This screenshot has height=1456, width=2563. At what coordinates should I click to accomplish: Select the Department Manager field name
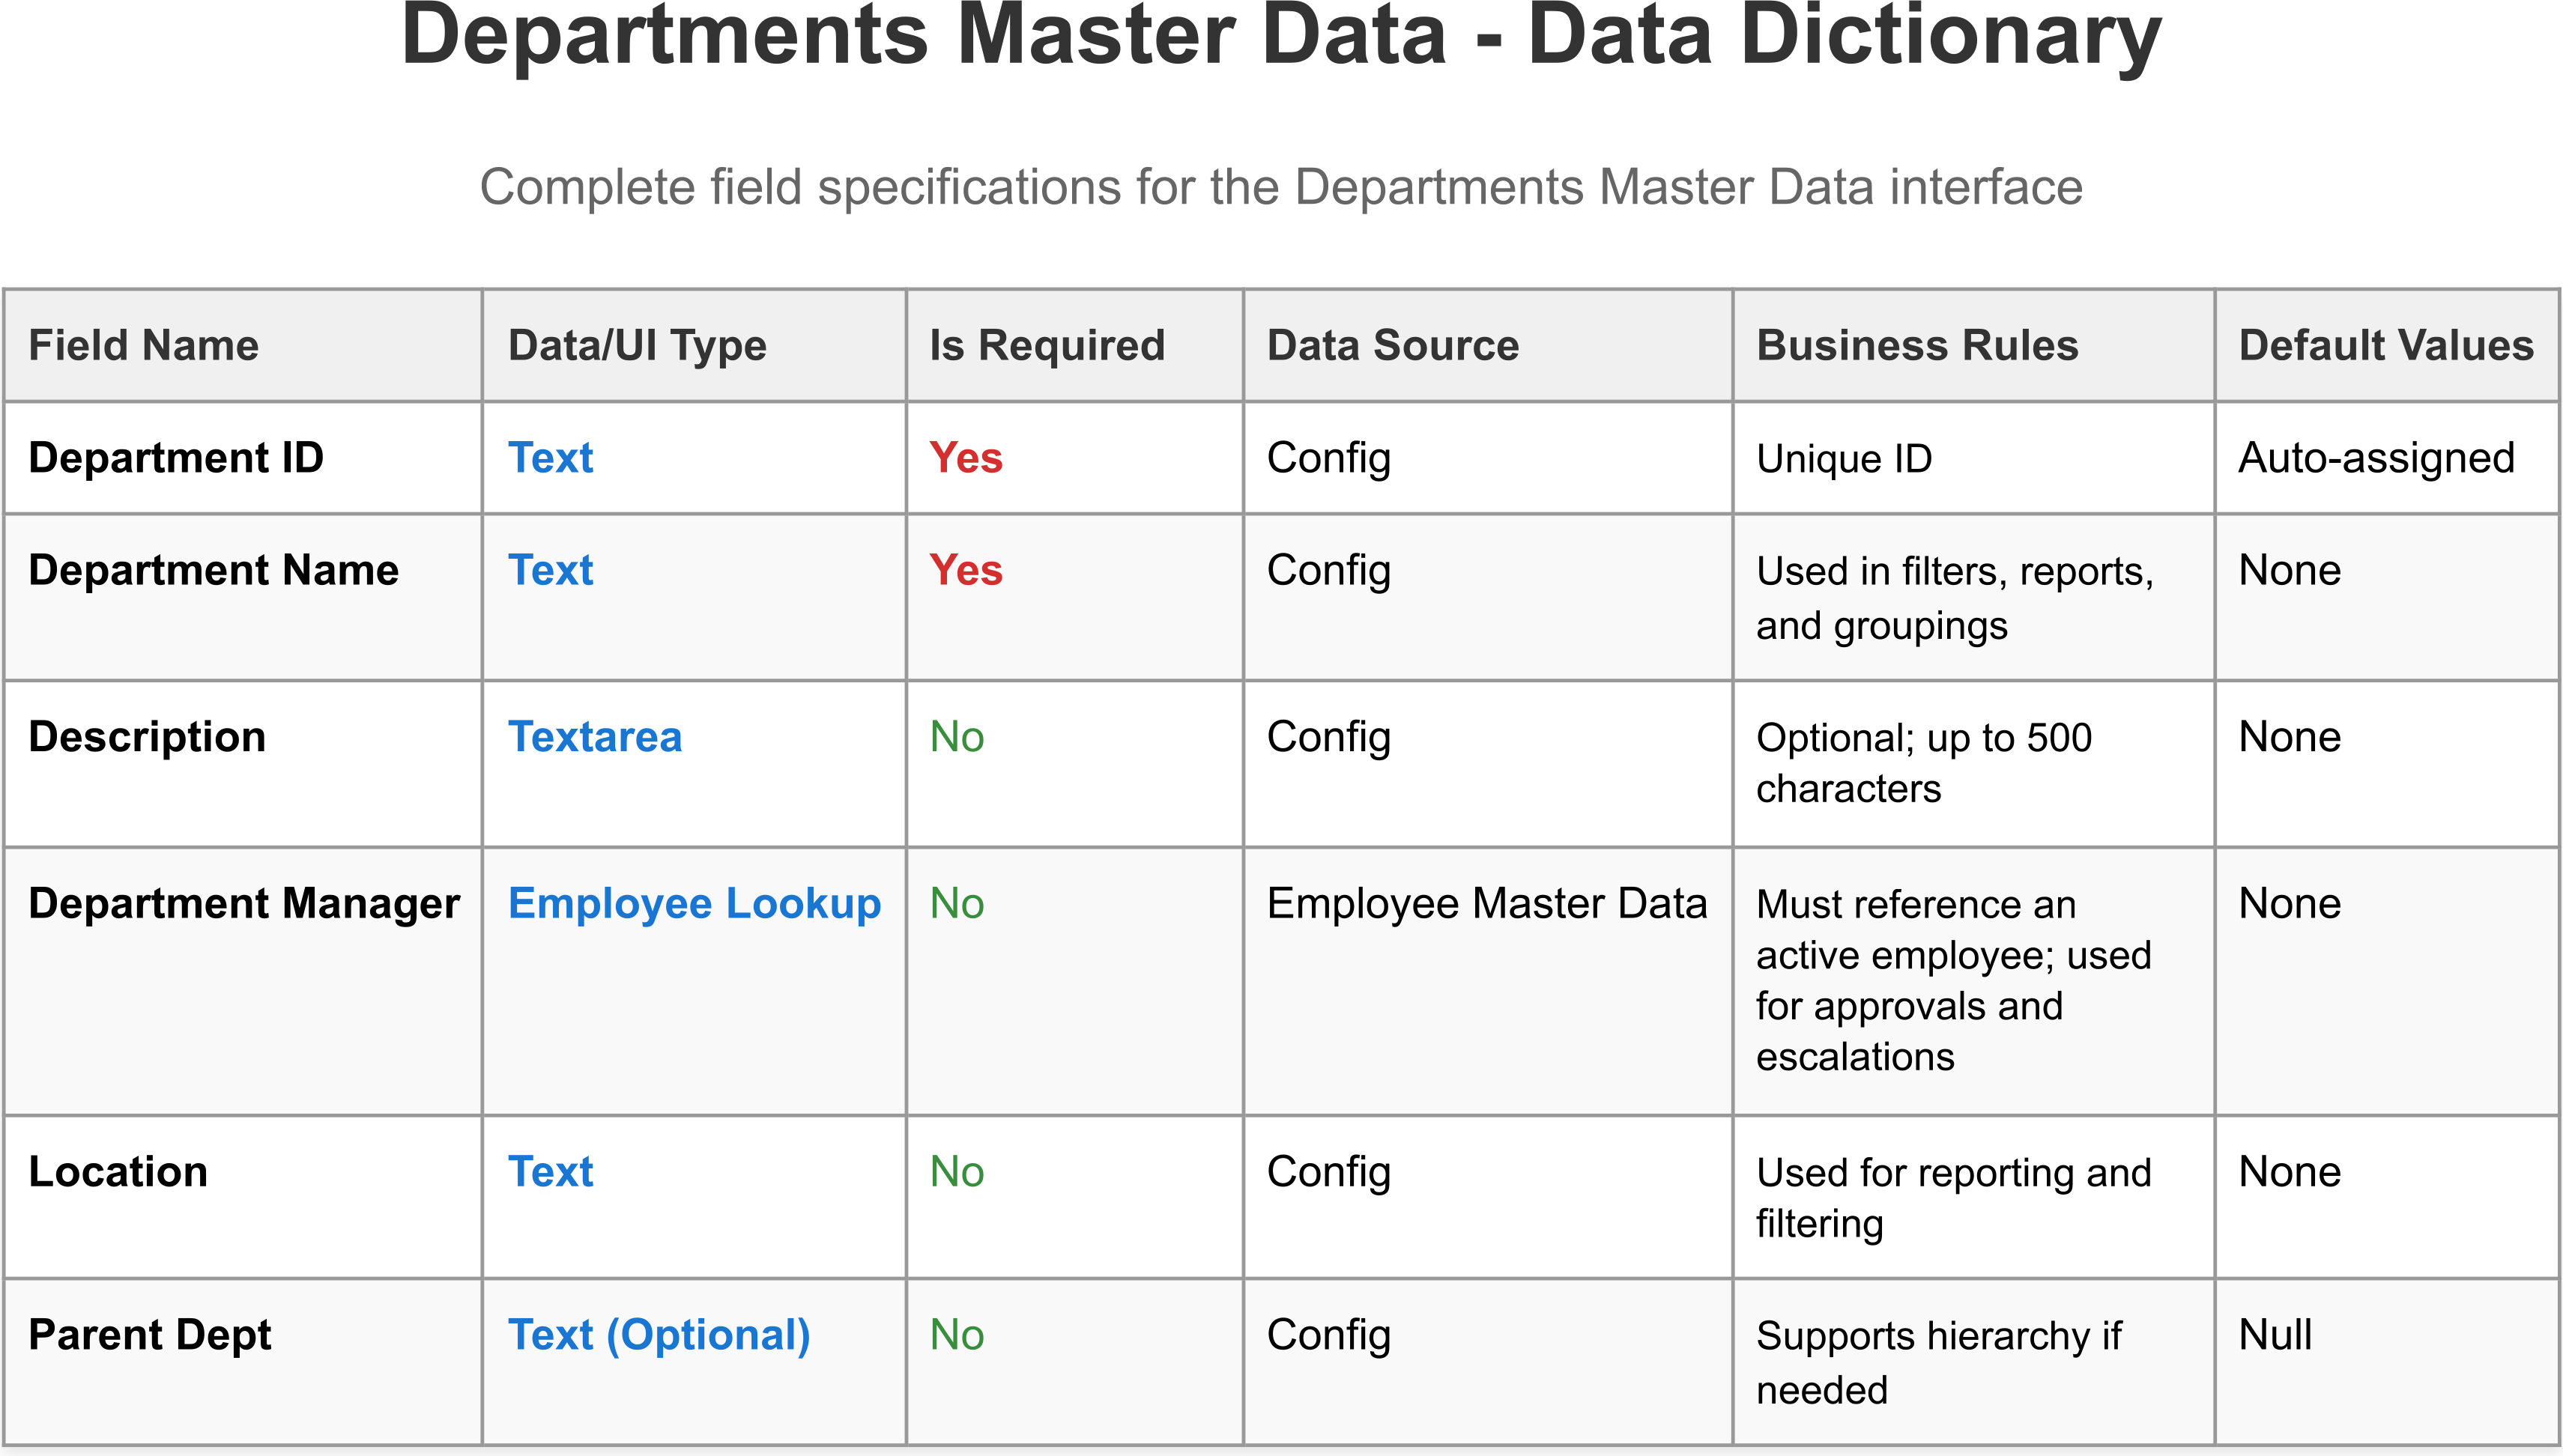point(244,904)
